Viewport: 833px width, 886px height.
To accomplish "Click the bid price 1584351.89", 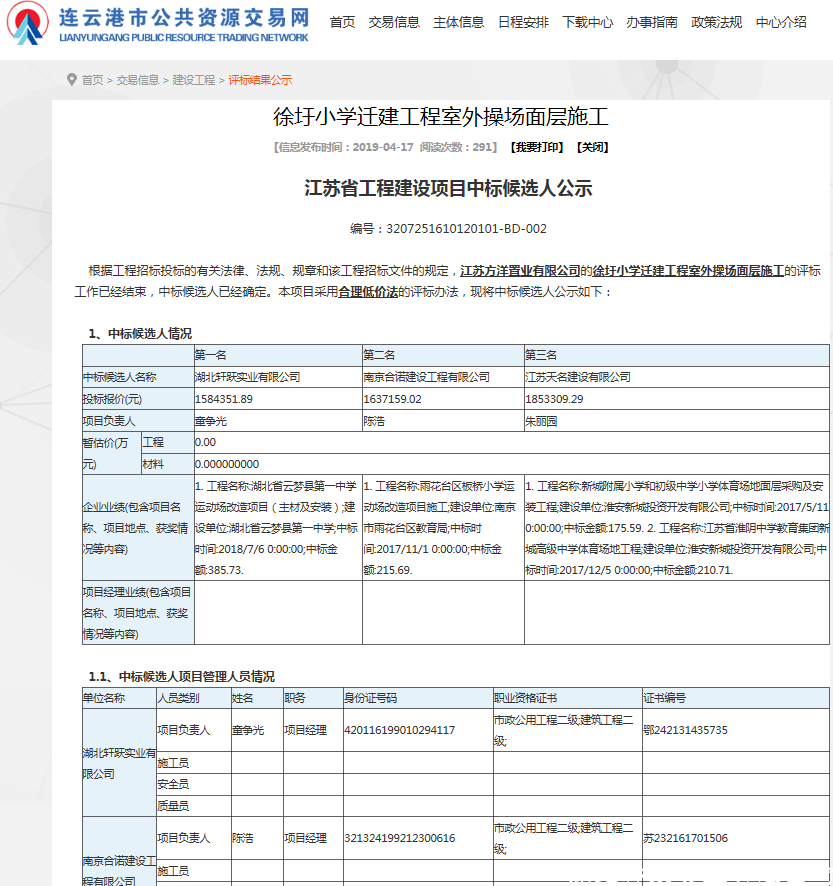I will (224, 399).
